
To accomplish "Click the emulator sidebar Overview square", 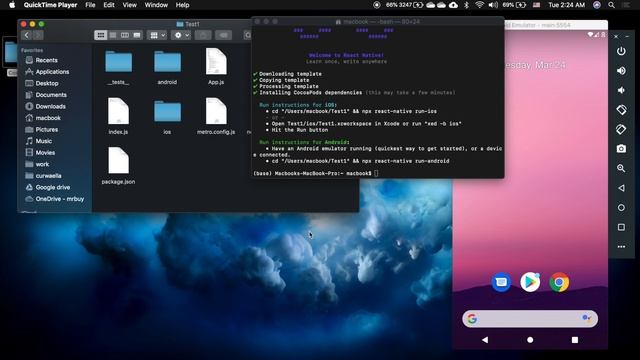I will [621, 227].
